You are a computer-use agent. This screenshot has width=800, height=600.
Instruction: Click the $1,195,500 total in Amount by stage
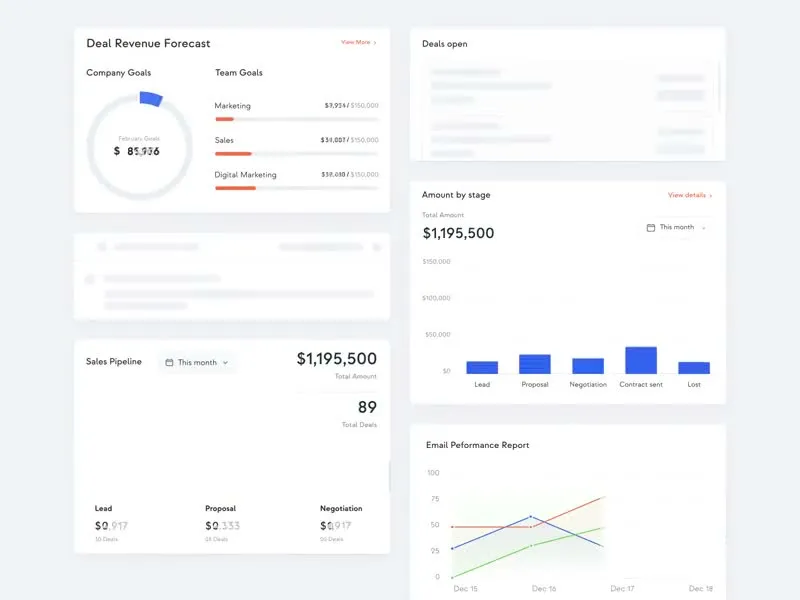point(458,233)
